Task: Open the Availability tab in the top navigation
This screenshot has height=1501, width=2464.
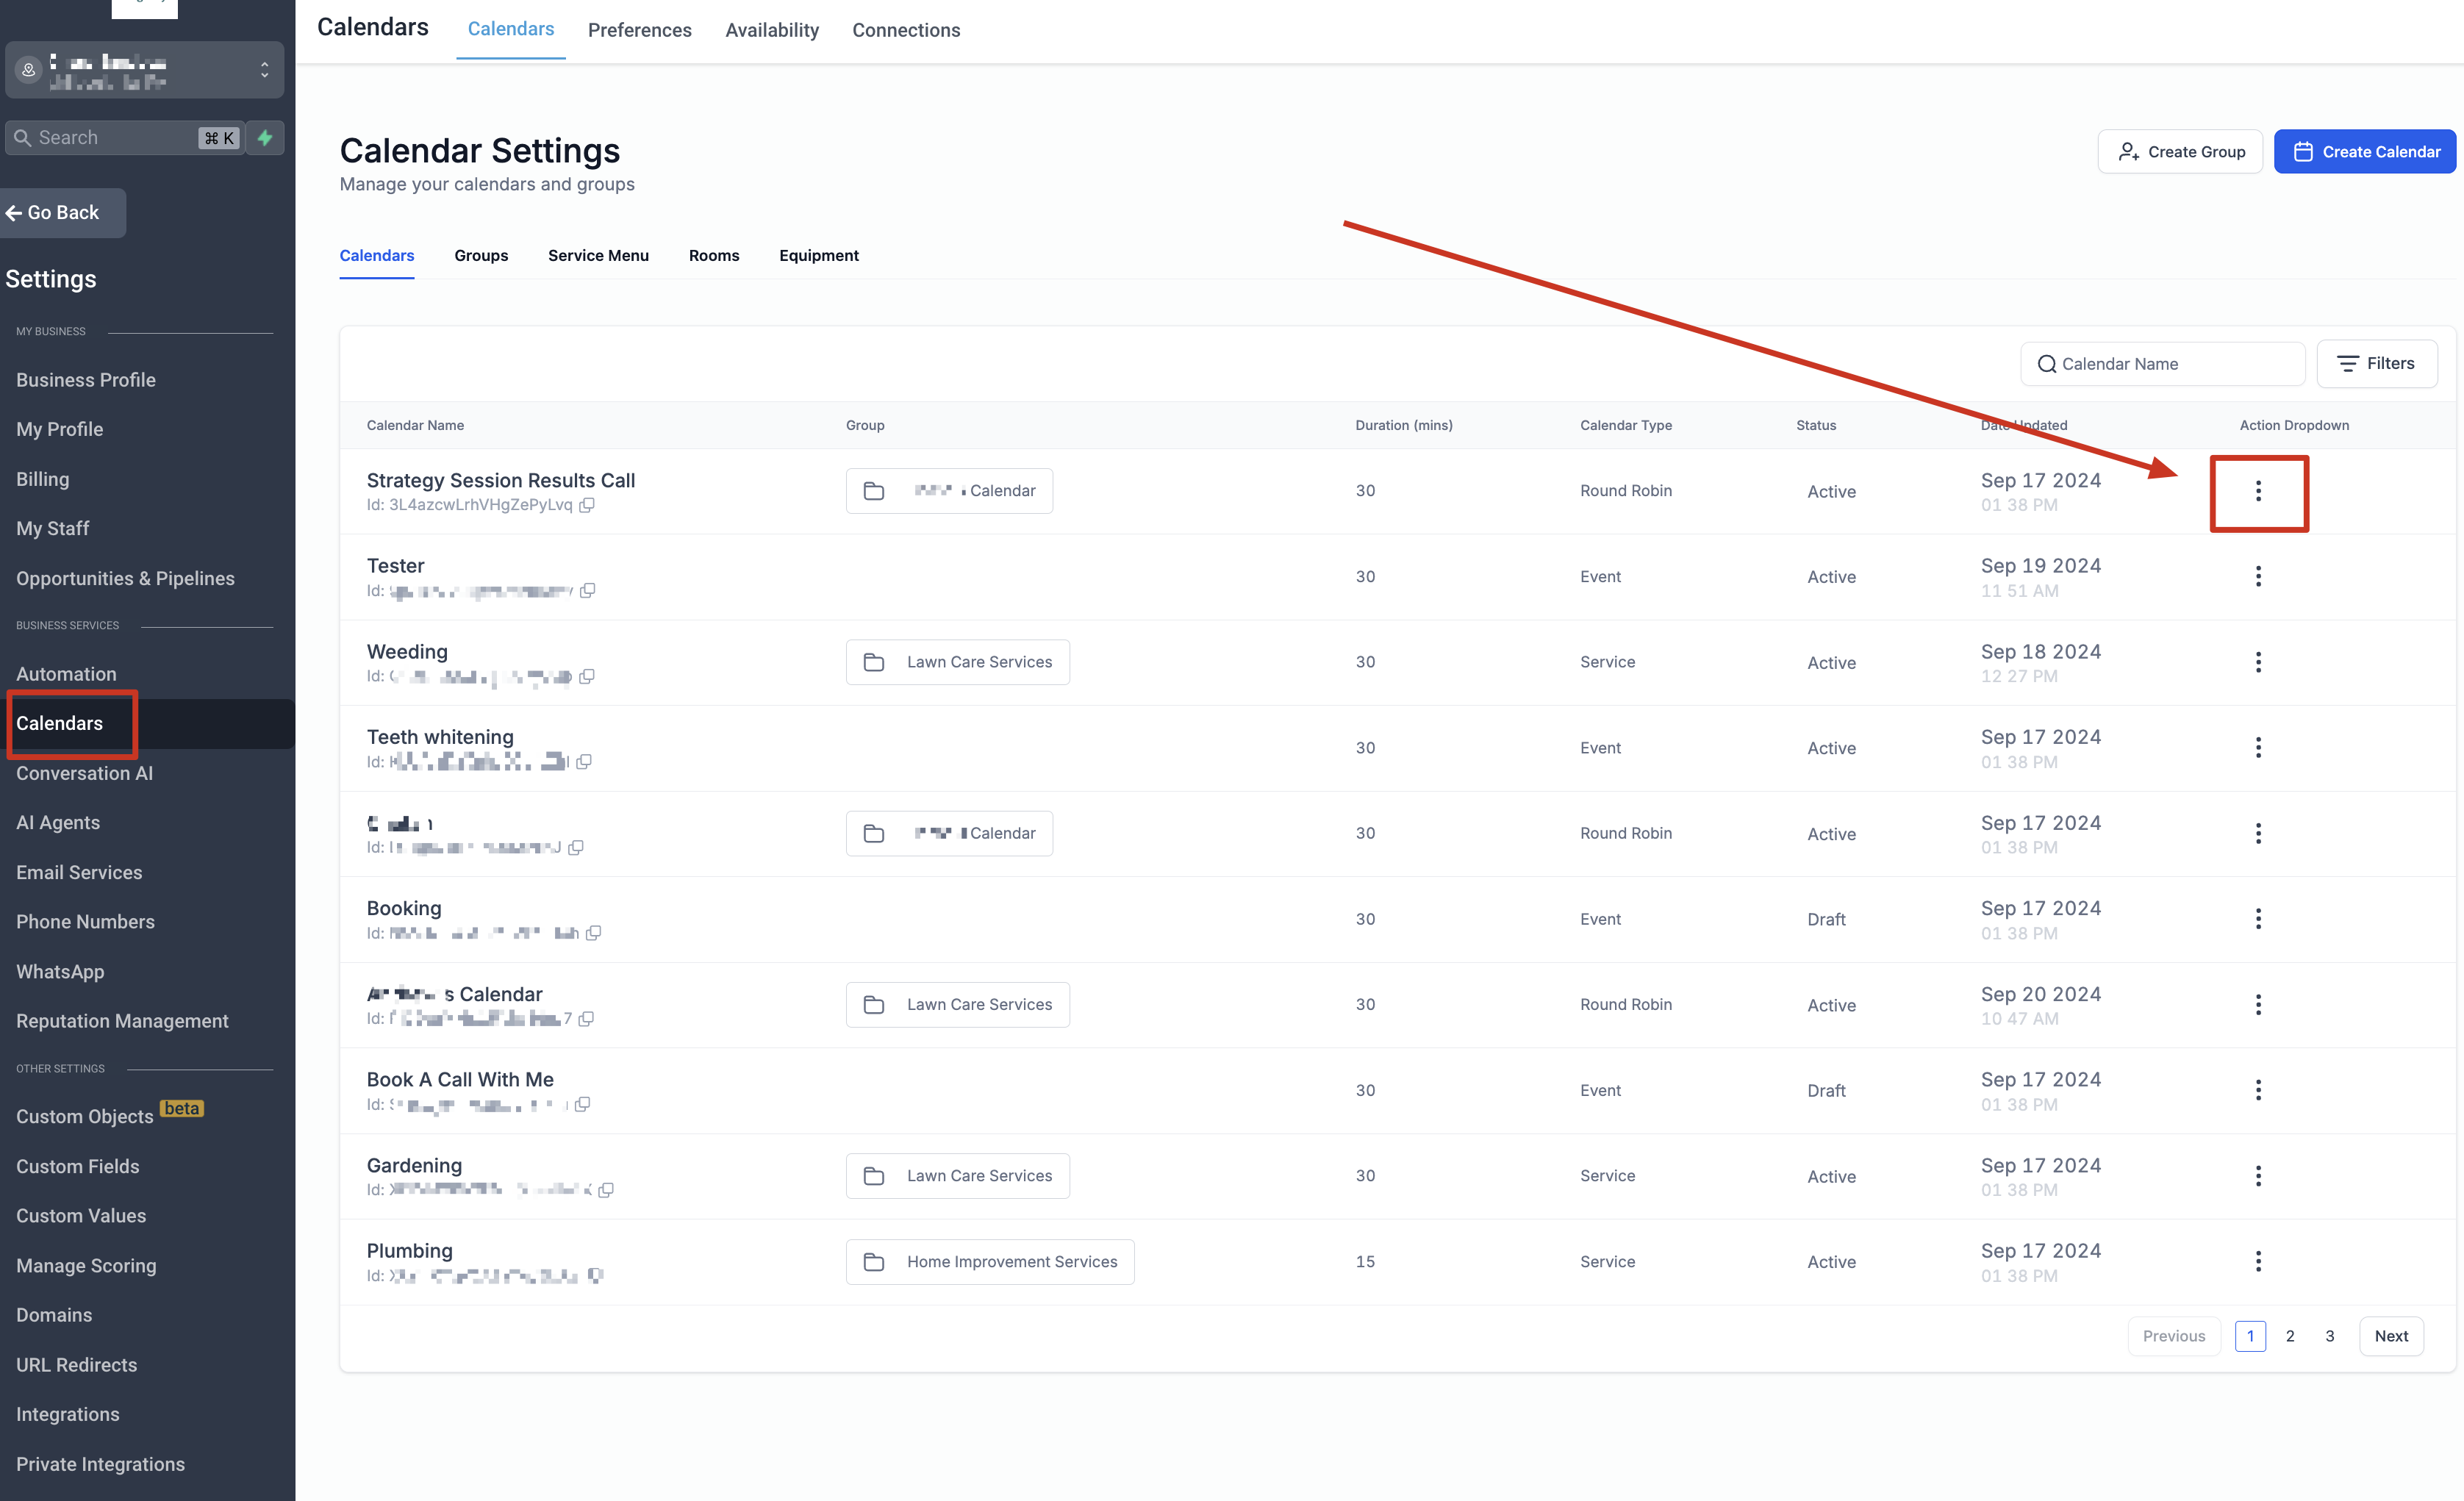Action: pos(771,30)
